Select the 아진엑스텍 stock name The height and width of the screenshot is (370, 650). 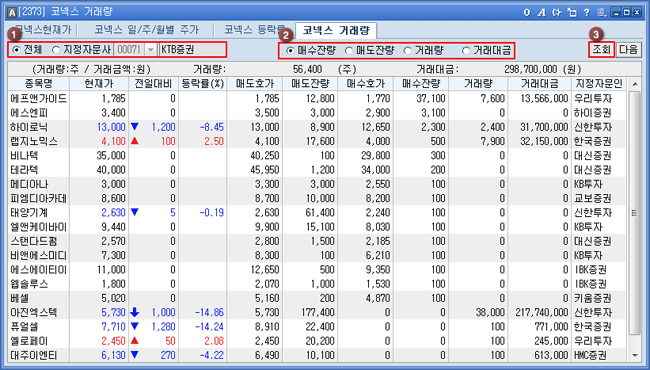point(34,312)
